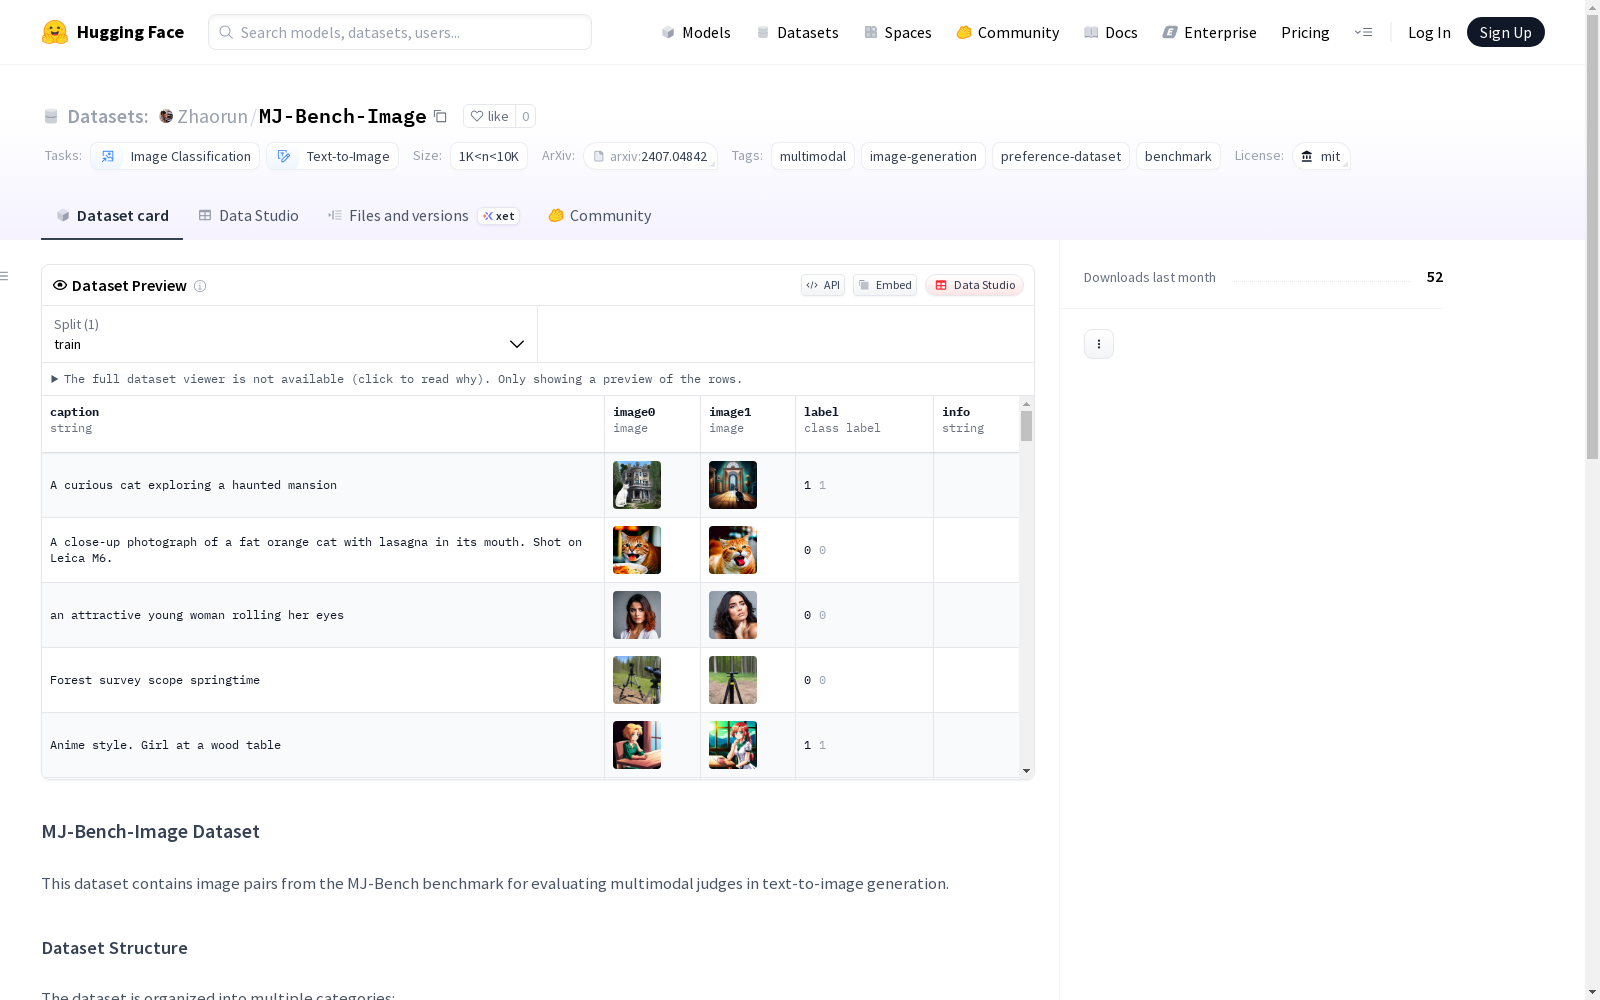
Task: Click the 'Forest survey scope springtime' caption
Action: pyautogui.click(x=155, y=680)
